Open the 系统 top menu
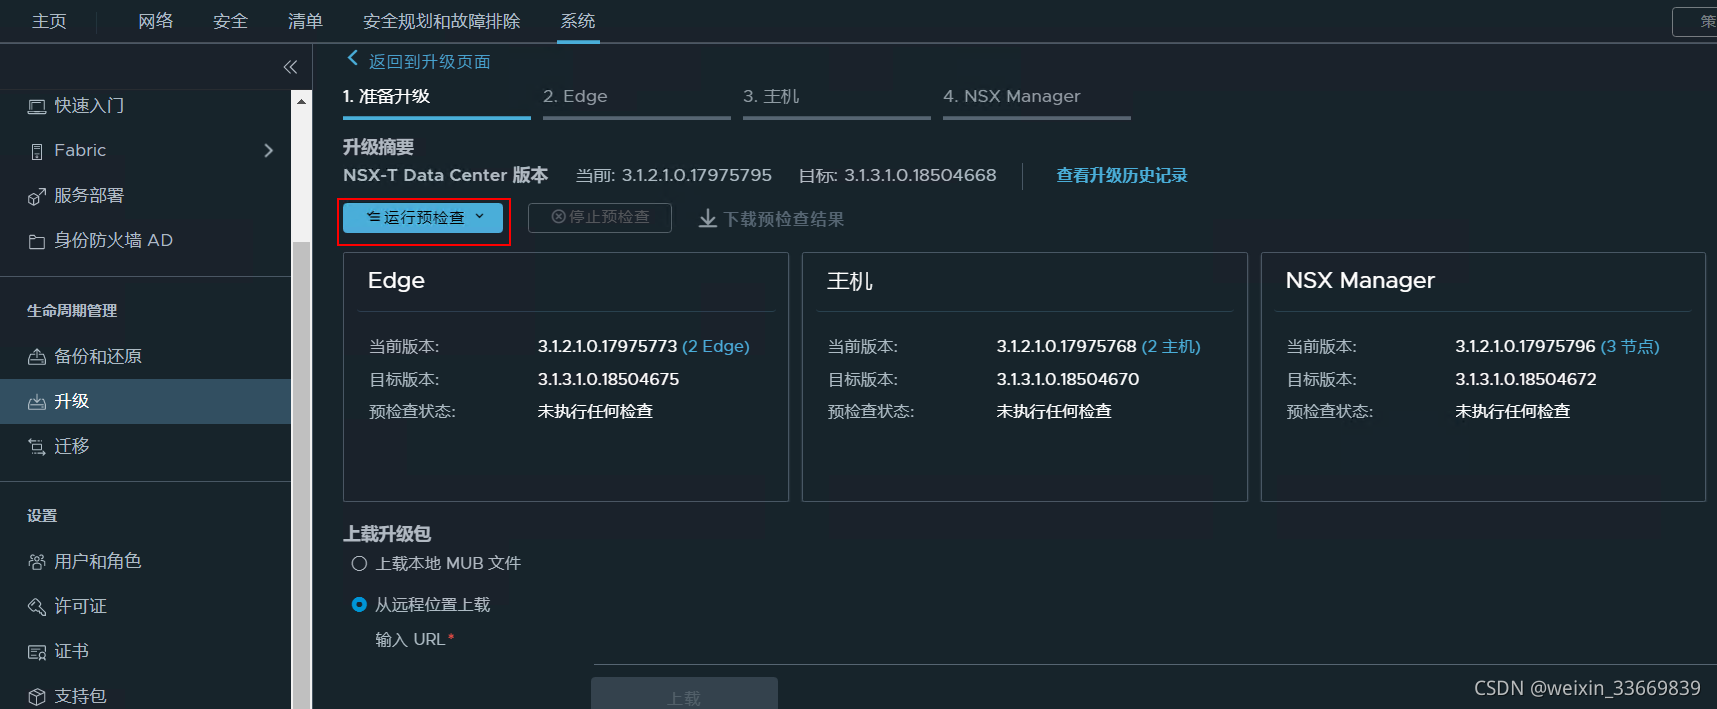This screenshot has height=709, width=1717. pos(578,21)
